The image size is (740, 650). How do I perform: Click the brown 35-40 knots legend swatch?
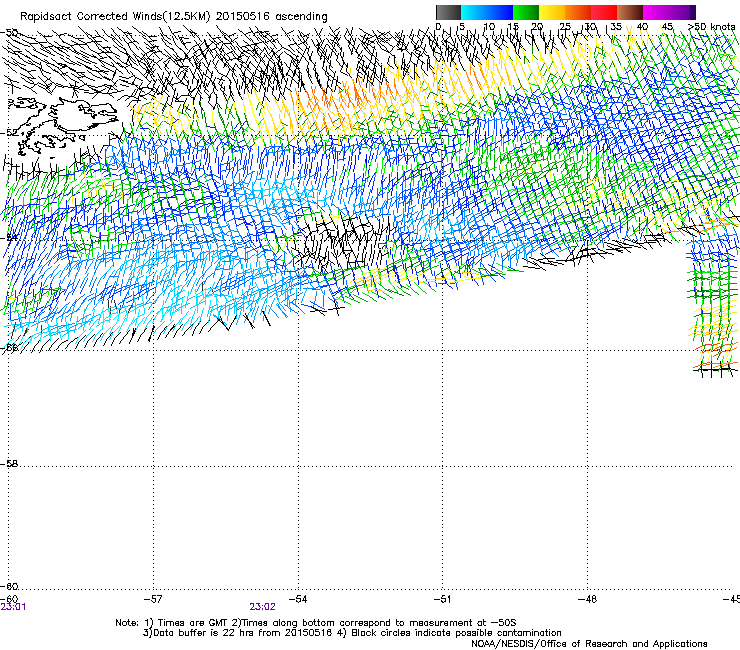(x=630, y=12)
